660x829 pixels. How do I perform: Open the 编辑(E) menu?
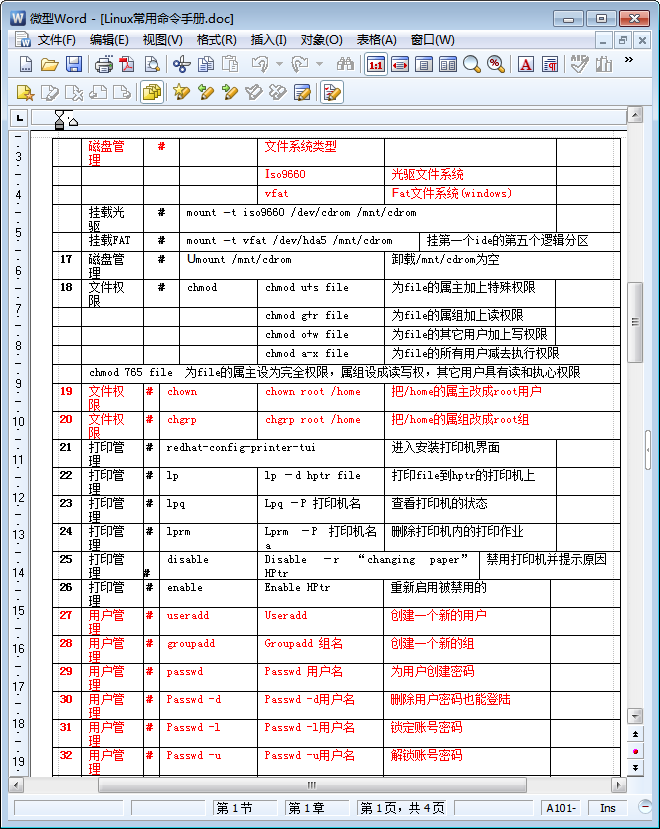[109, 40]
